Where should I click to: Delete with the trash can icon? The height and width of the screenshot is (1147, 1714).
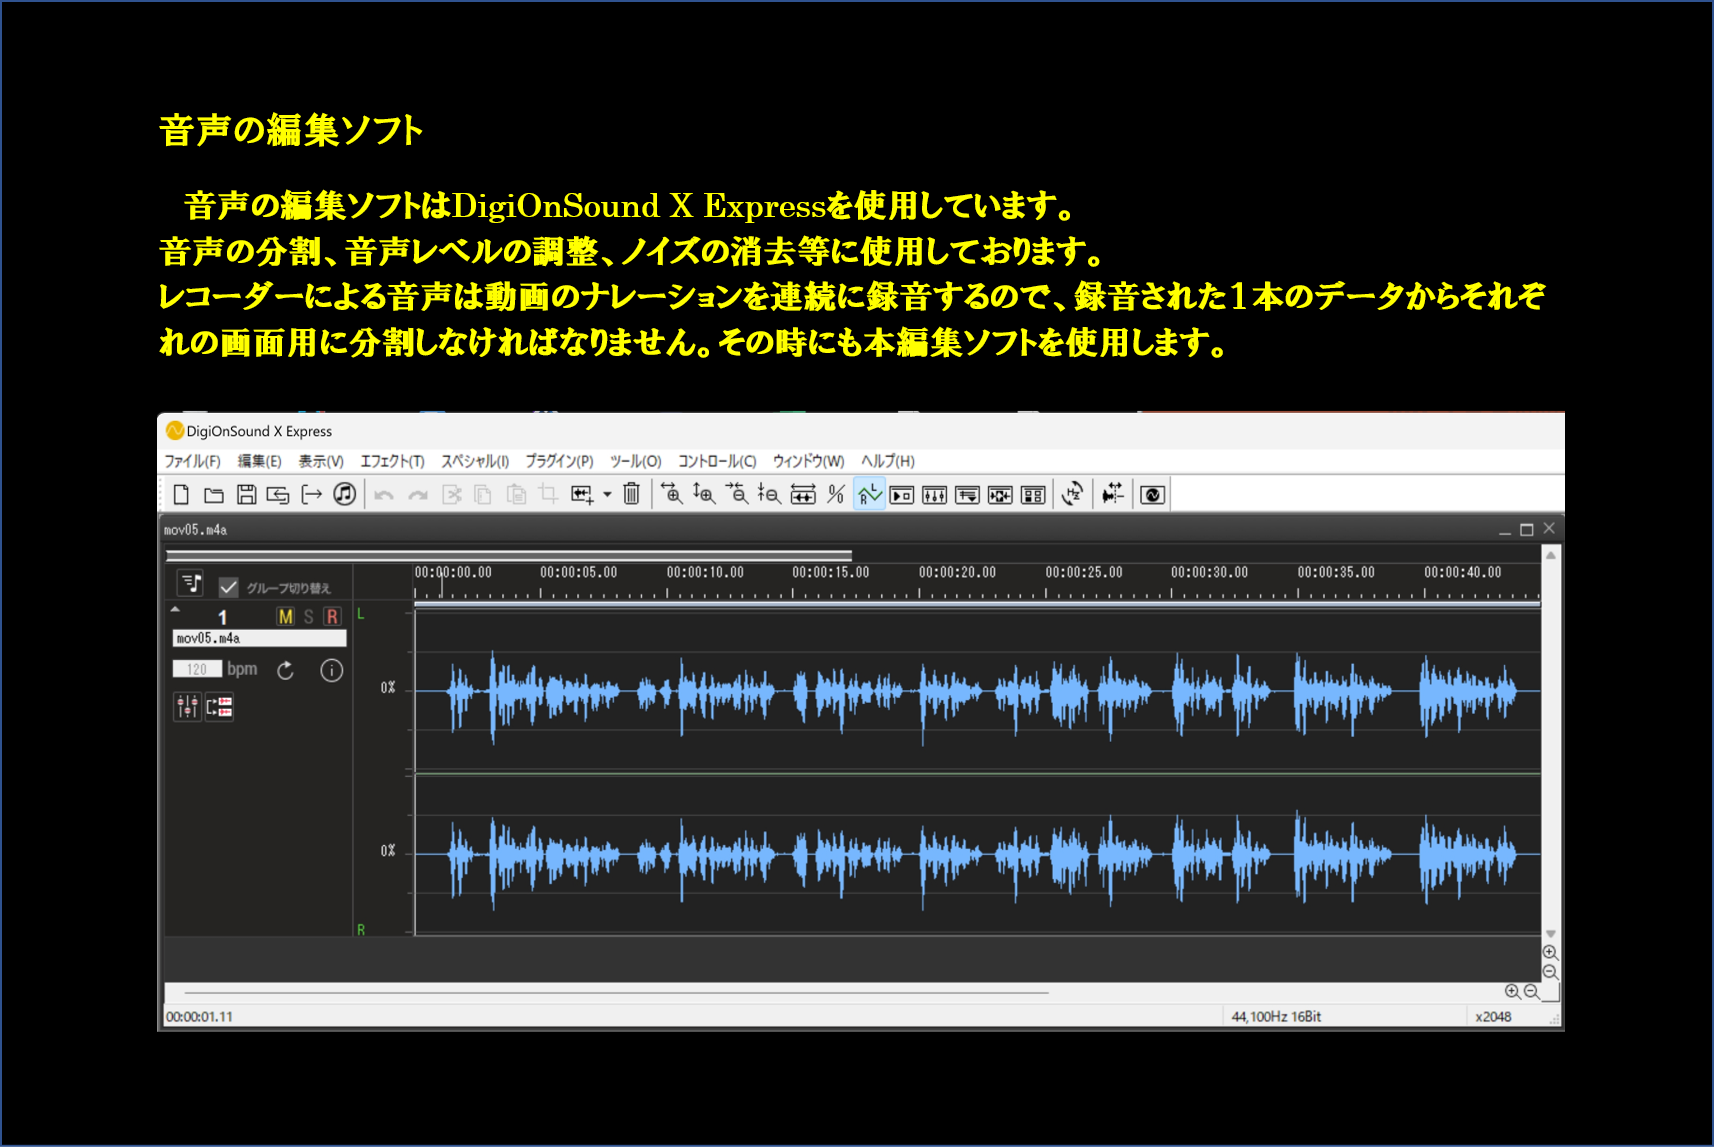[x=631, y=494]
